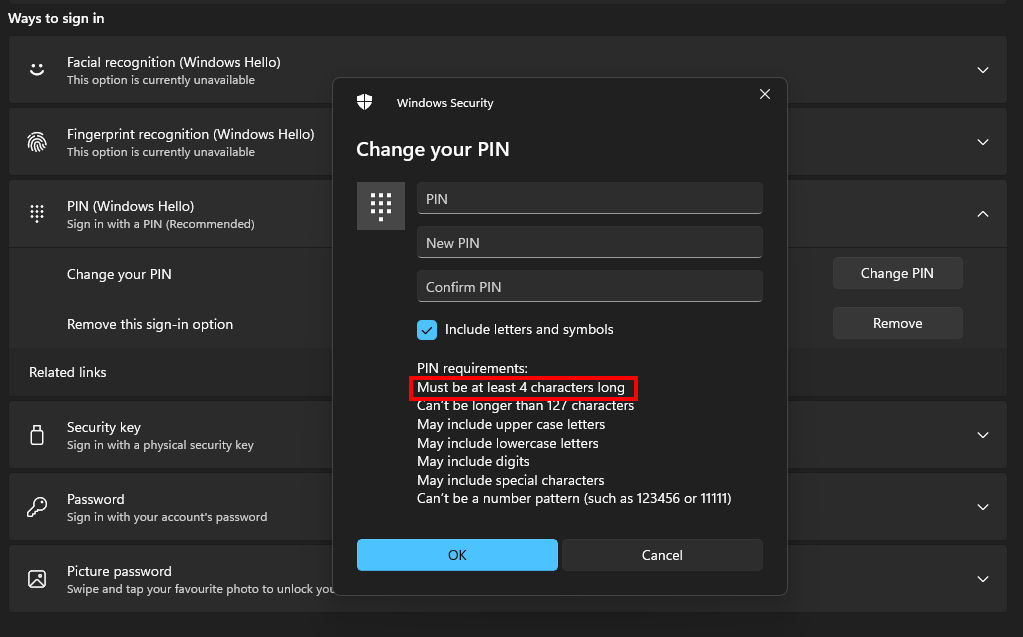This screenshot has width=1023, height=637.
Task: Click 'Include letters and symbols' label text
Action: (529, 330)
